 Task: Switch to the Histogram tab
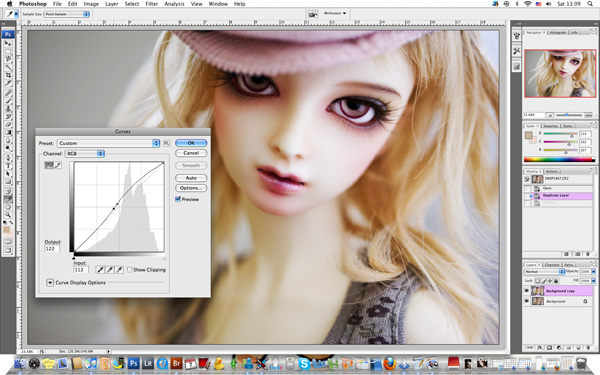[558, 33]
